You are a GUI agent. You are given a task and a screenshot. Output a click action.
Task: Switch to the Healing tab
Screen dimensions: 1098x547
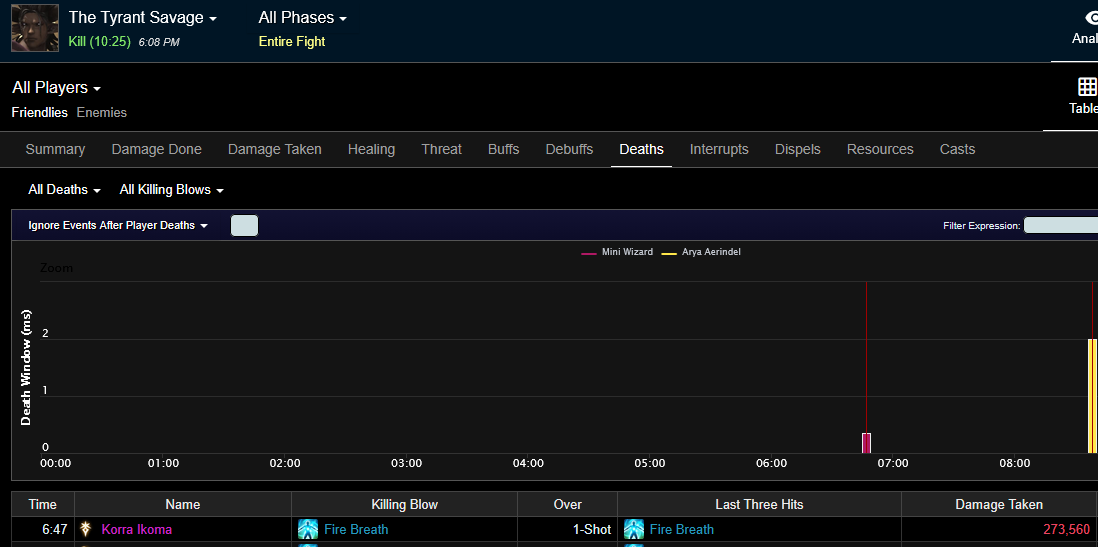(x=371, y=149)
